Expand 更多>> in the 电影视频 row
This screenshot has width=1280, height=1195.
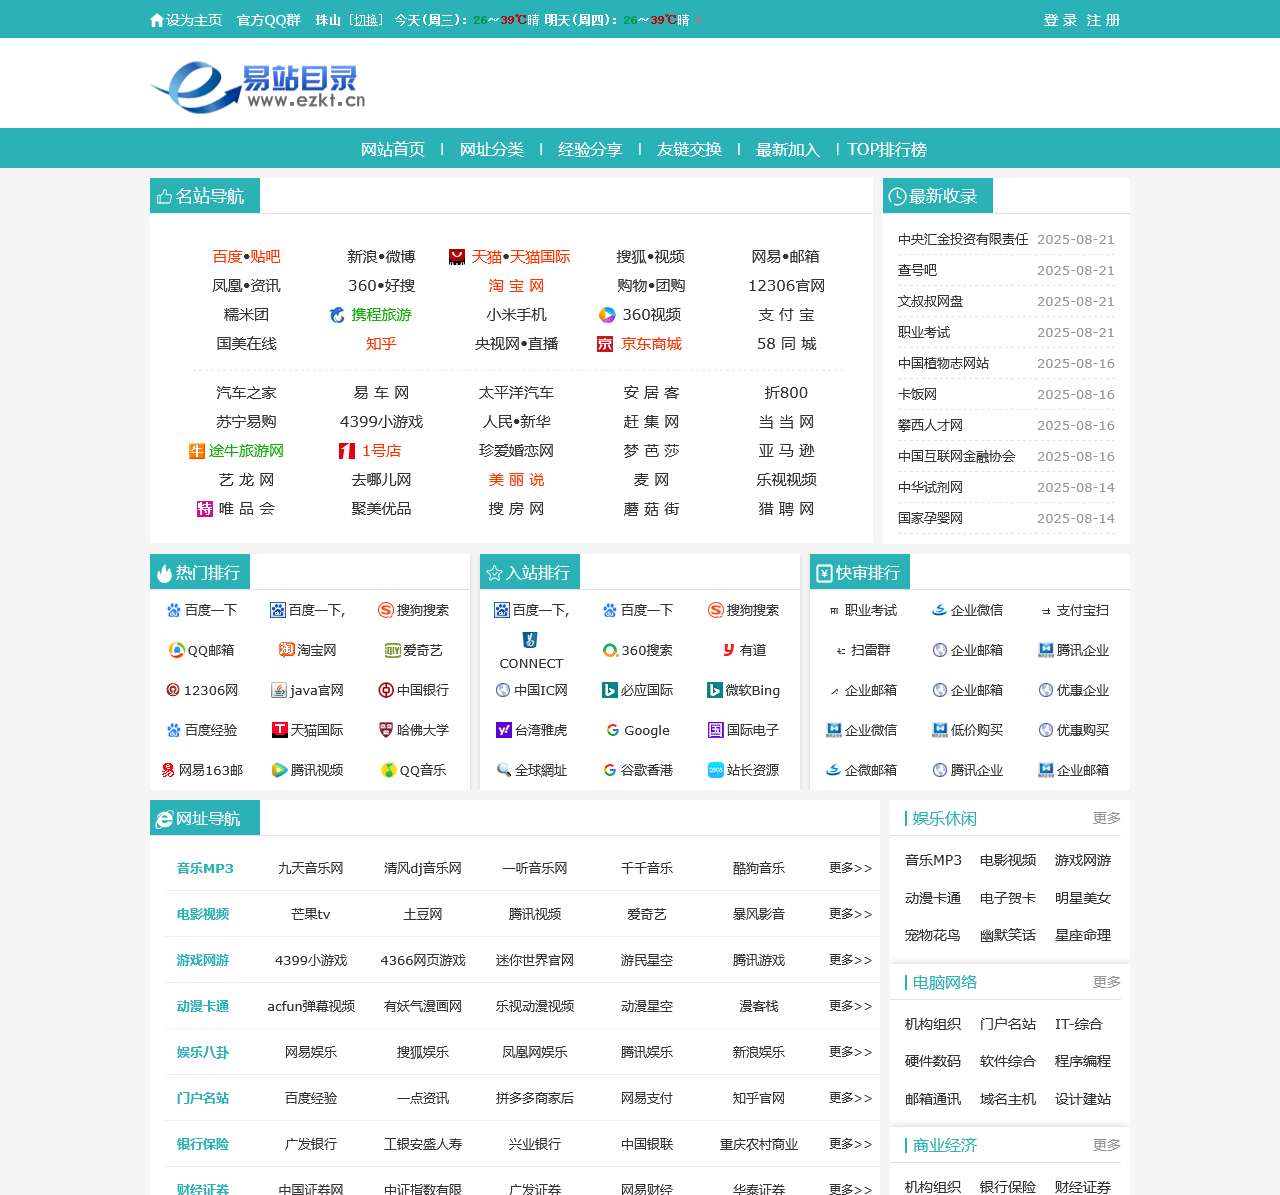tap(850, 914)
